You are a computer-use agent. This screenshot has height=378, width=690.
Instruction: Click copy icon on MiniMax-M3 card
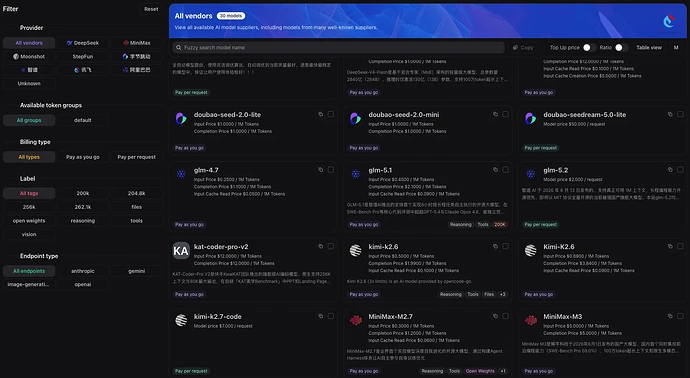point(670,316)
